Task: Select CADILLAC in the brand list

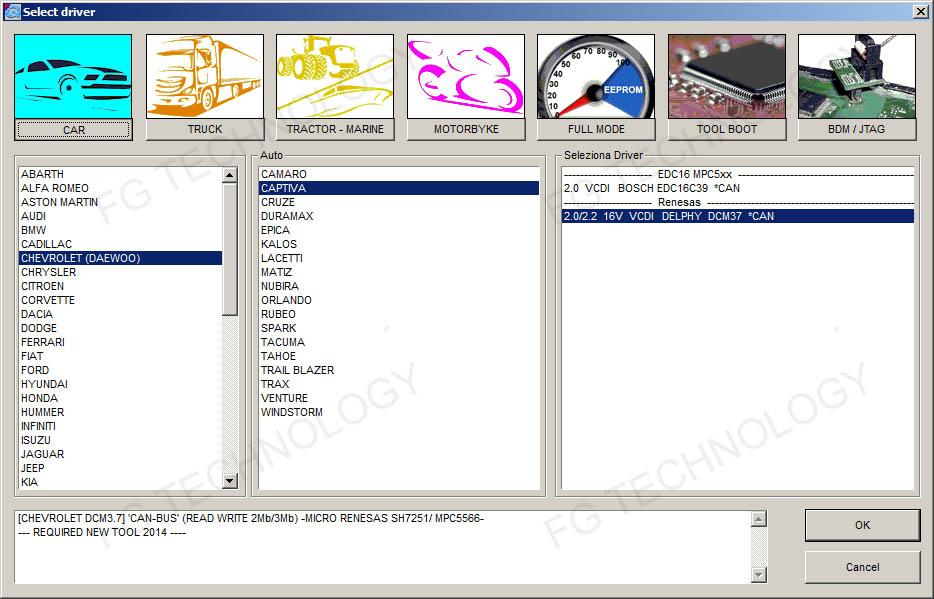Action: (x=120, y=244)
